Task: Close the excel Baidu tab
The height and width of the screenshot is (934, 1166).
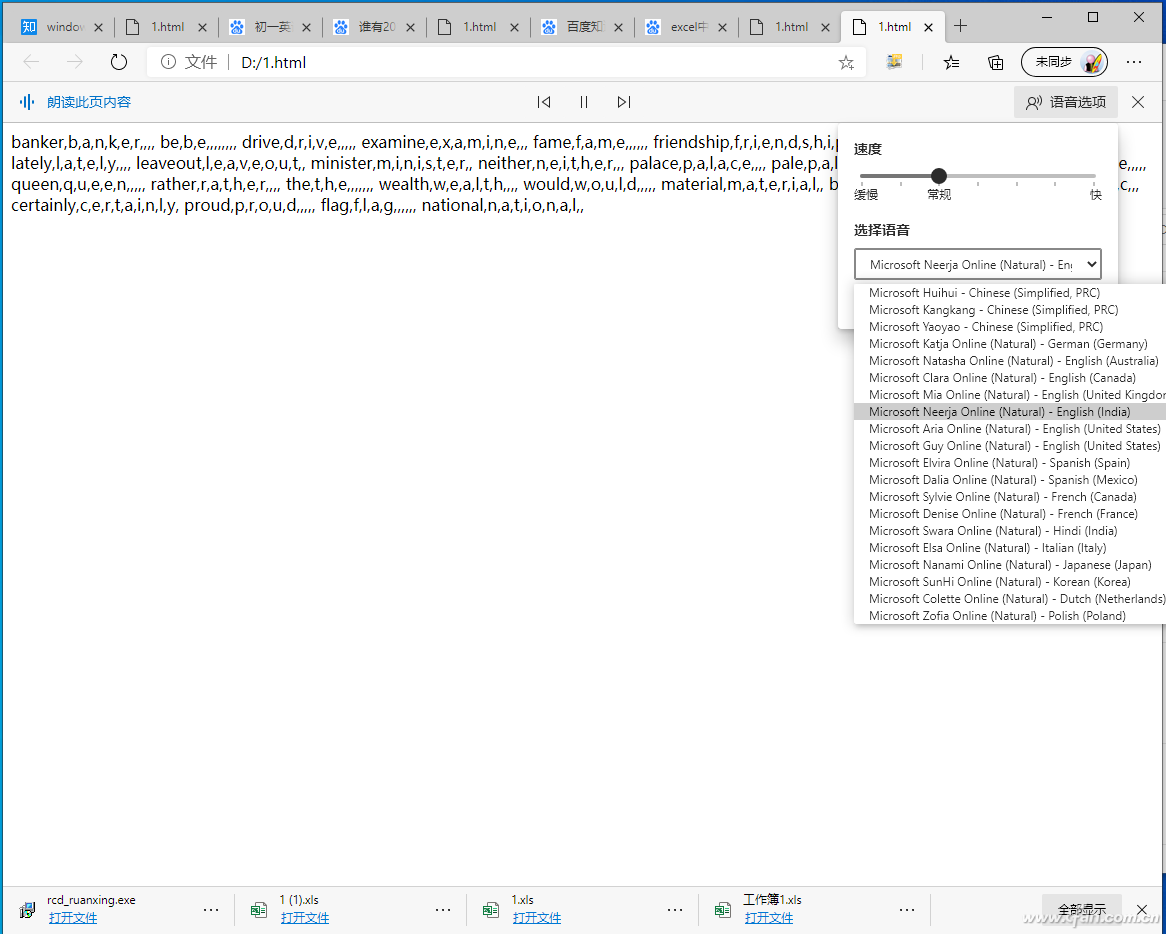Action: click(721, 27)
